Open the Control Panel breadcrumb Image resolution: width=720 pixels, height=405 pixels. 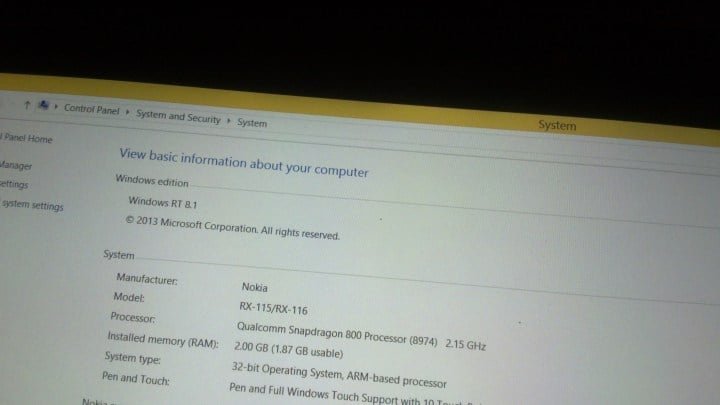tap(91, 109)
